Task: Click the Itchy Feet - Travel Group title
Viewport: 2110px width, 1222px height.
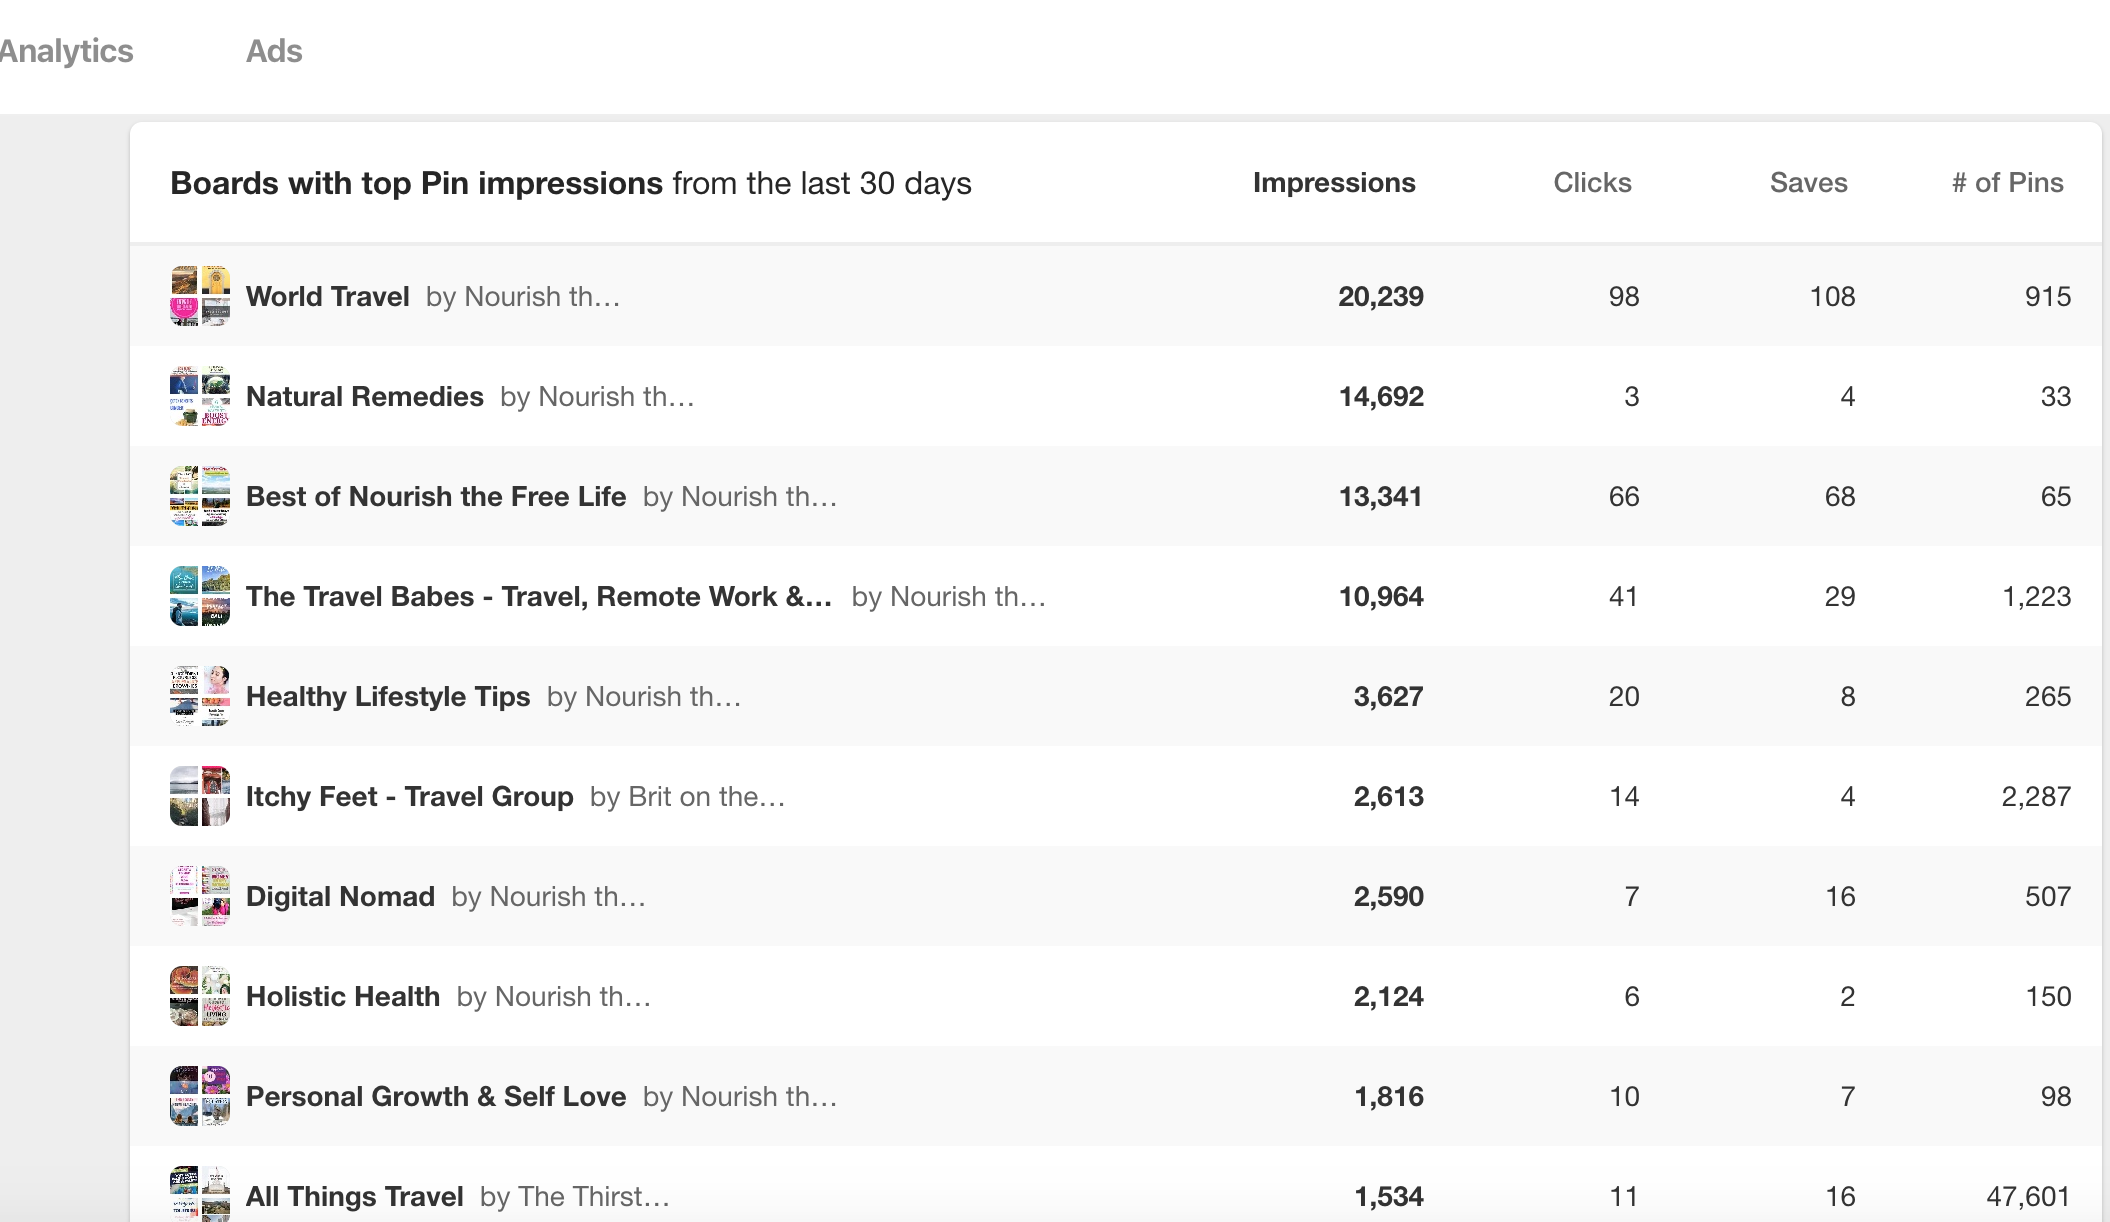Action: (x=409, y=797)
